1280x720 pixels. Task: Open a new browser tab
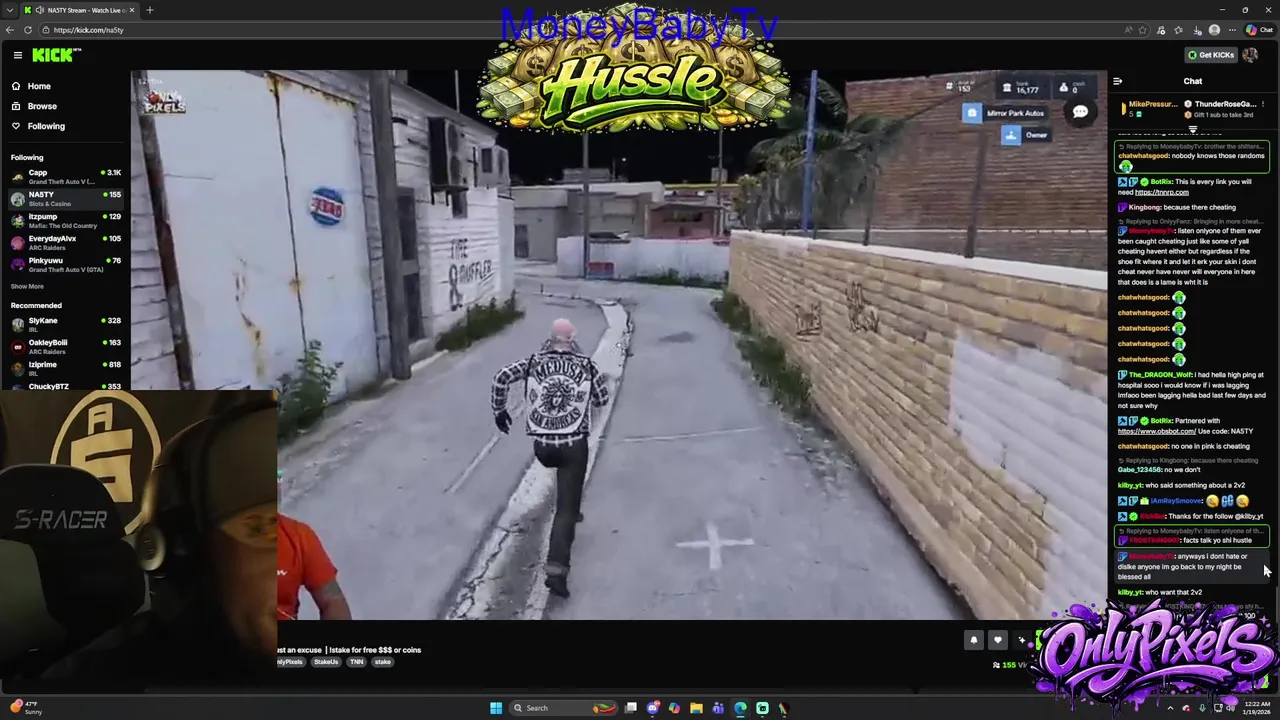(x=149, y=10)
